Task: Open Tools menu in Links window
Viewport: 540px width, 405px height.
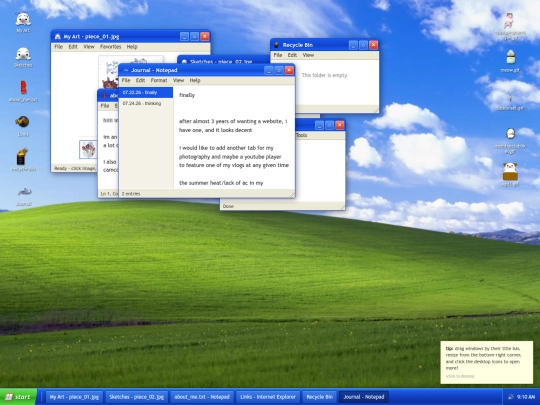Action: click(301, 135)
